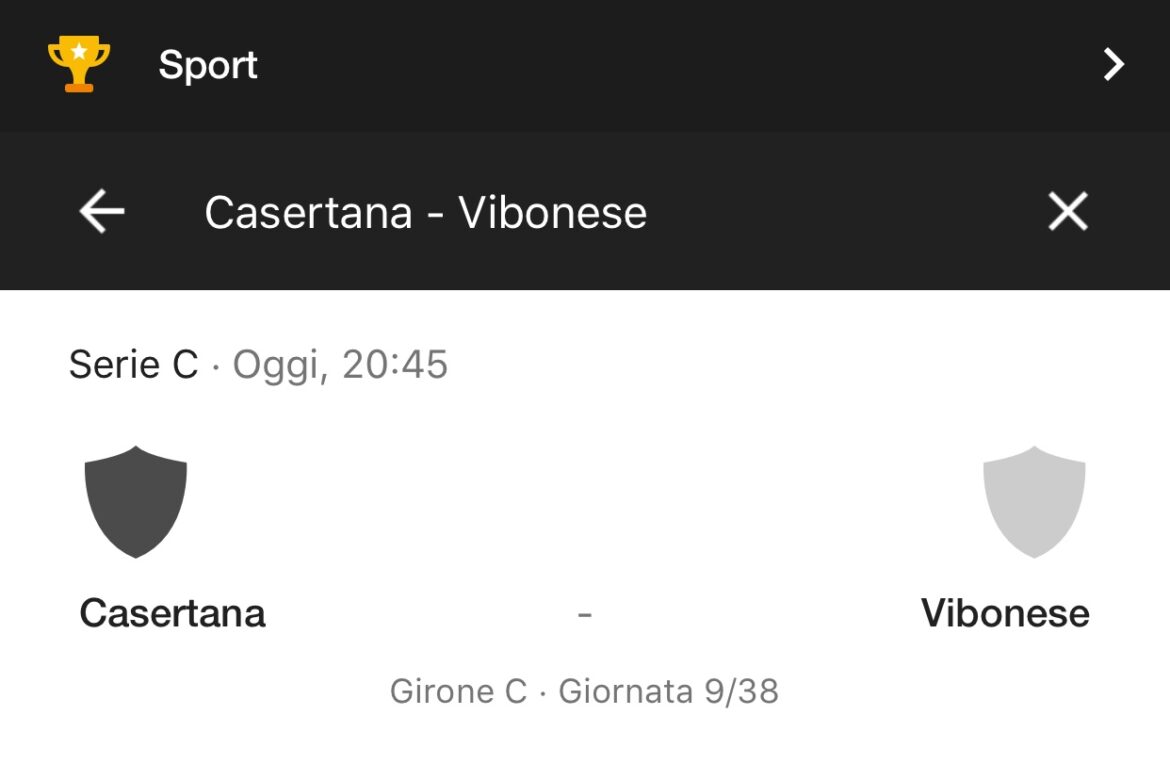The image size is (1170, 764).
Task: Tap the score dash between teams
Action: pyautogui.click(x=585, y=615)
